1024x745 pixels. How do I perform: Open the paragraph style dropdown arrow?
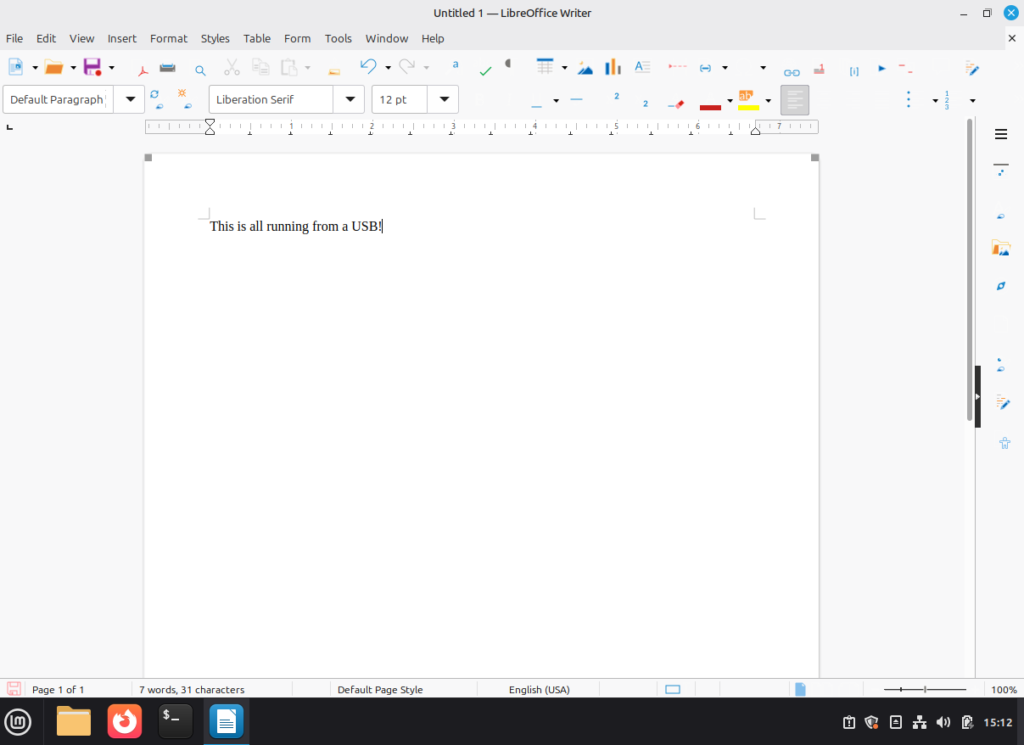(x=130, y=100)
